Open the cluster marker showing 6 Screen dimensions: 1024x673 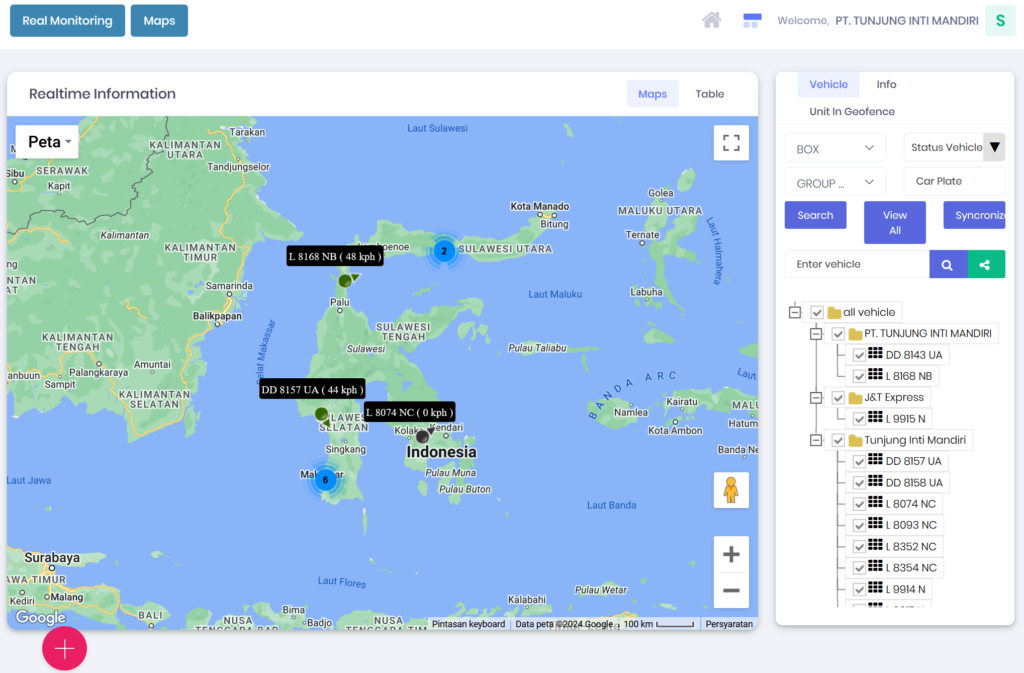point(325,480)
